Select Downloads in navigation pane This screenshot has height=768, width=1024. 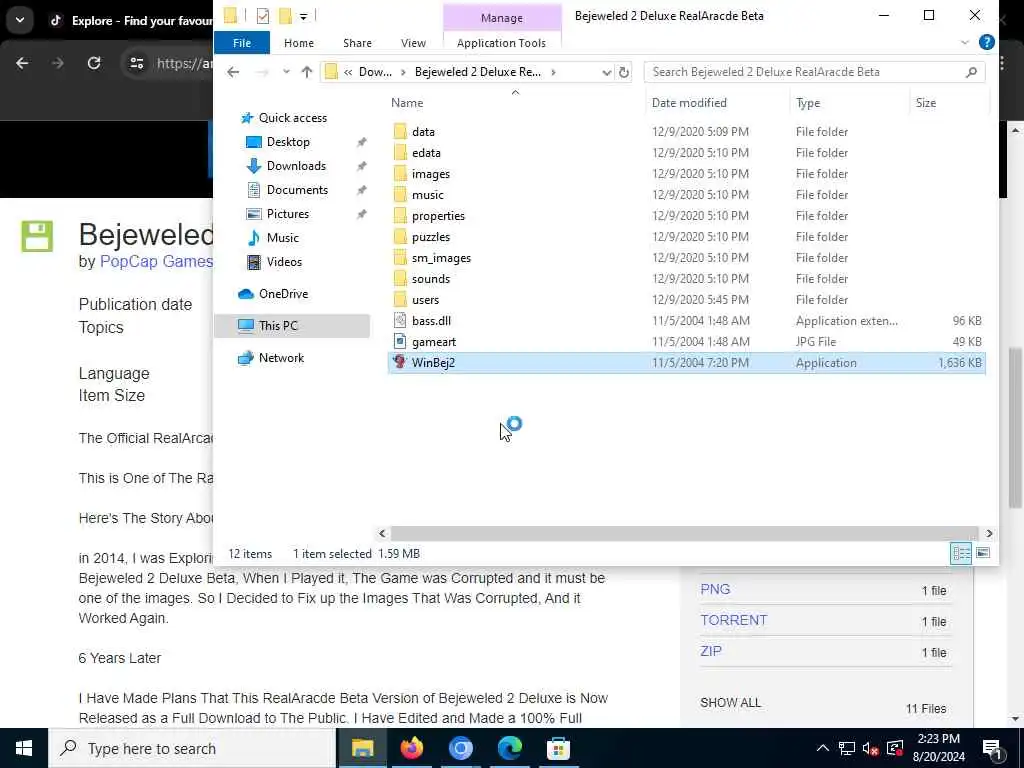pos(296,166)
